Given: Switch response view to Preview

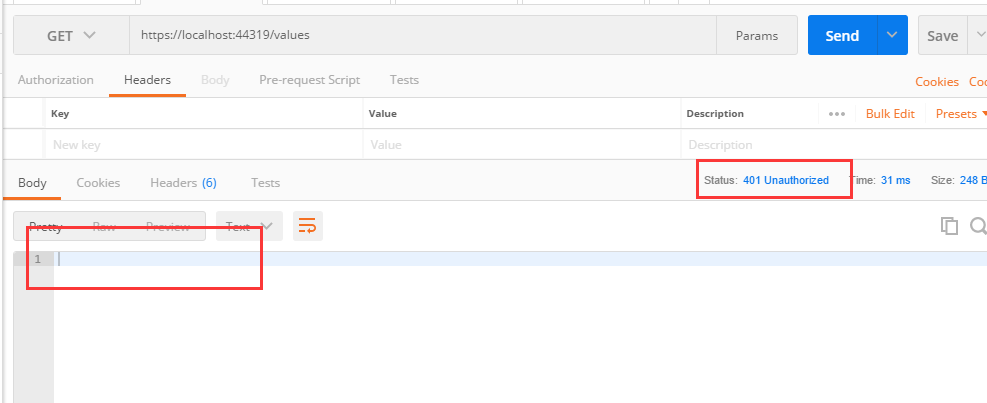Looking at the screenshot, I should [167, 226].
